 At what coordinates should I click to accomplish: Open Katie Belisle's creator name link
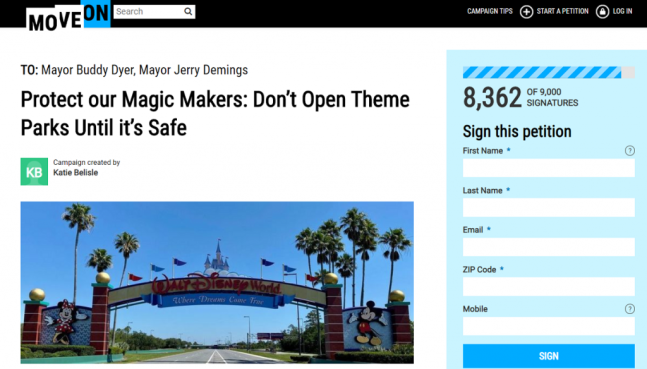pyautogui.click(x=76, y=173)
